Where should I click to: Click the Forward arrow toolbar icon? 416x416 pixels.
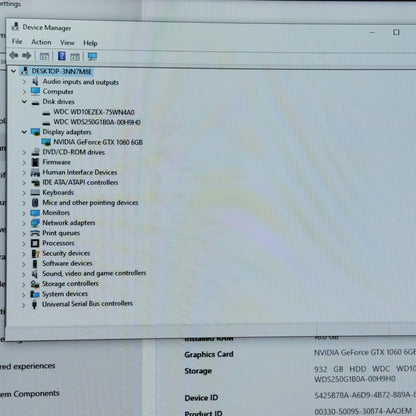(x=27, y=55)
